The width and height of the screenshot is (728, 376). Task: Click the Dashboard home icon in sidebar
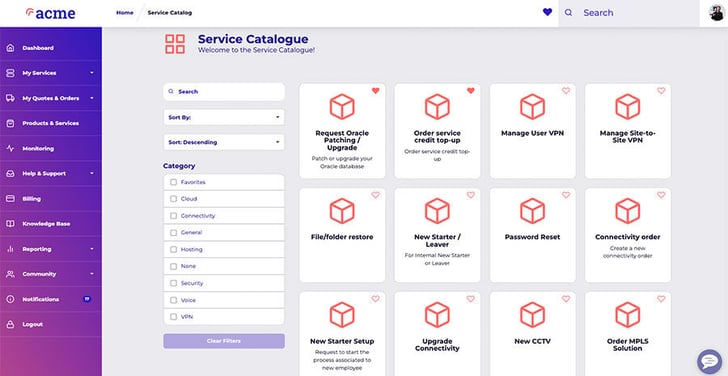(x=10, y=48)
